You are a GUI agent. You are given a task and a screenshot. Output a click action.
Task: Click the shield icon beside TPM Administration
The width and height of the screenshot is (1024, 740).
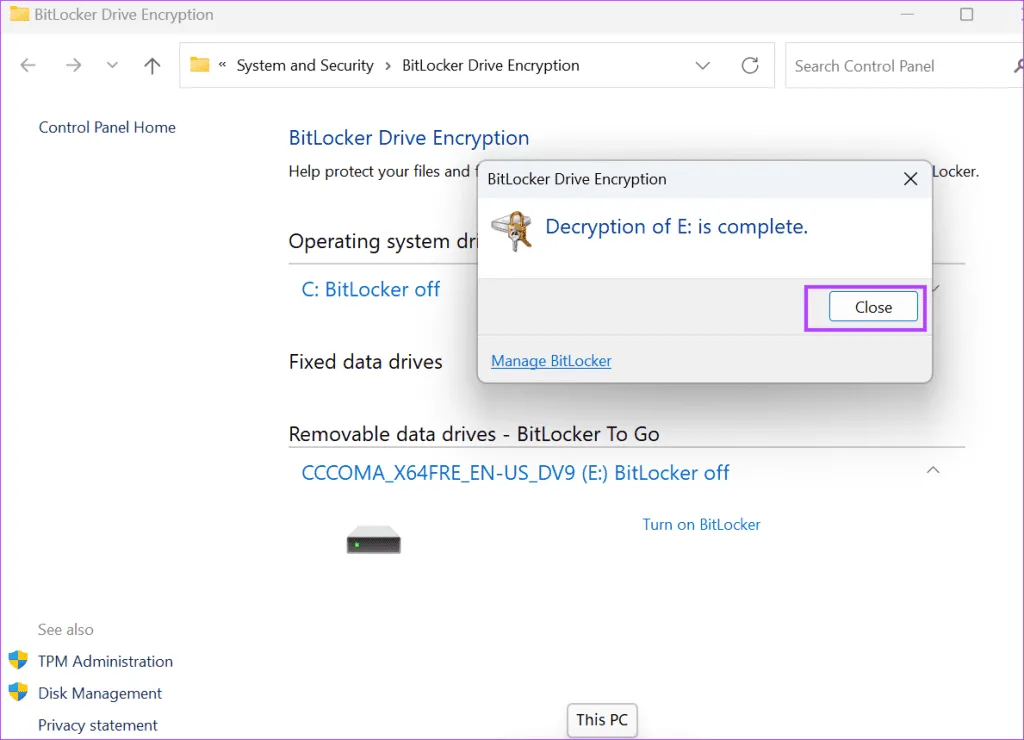pyautogui.click(x=18, y=661)
